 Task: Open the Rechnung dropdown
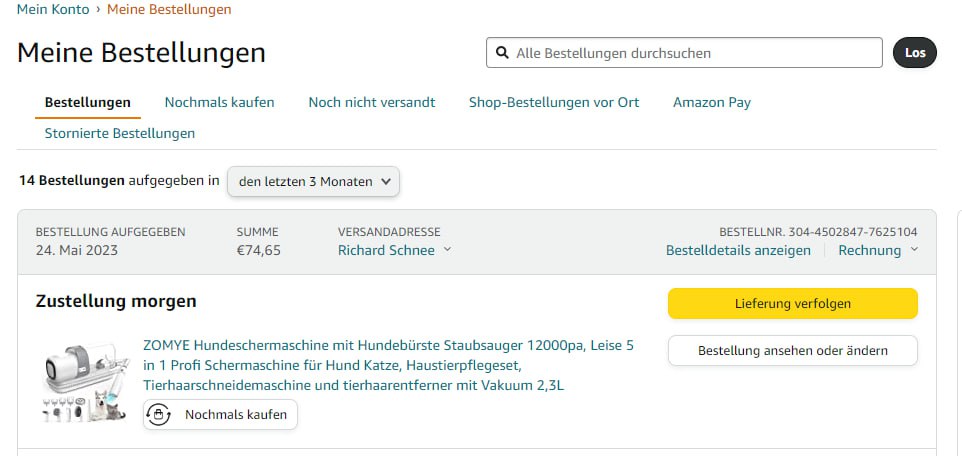coord(877,250)
